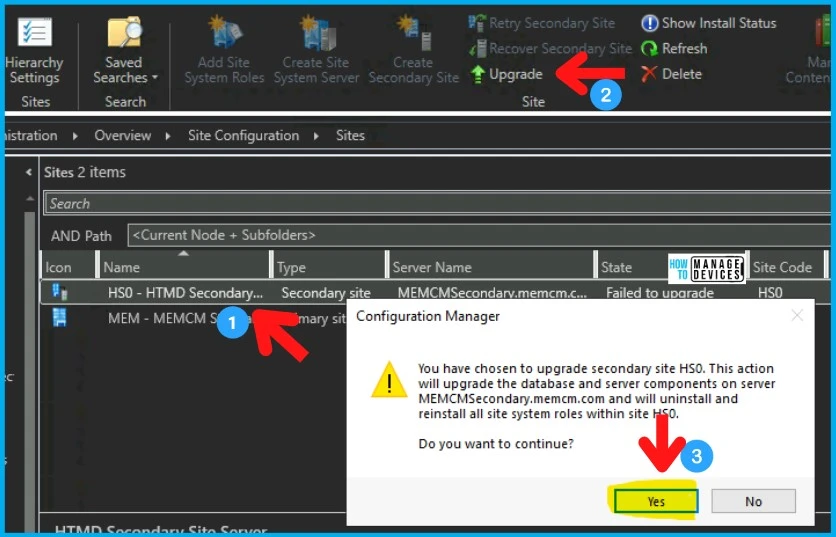
Task: Go to Overview in the breadcrumb
Action: coord(123,135)
